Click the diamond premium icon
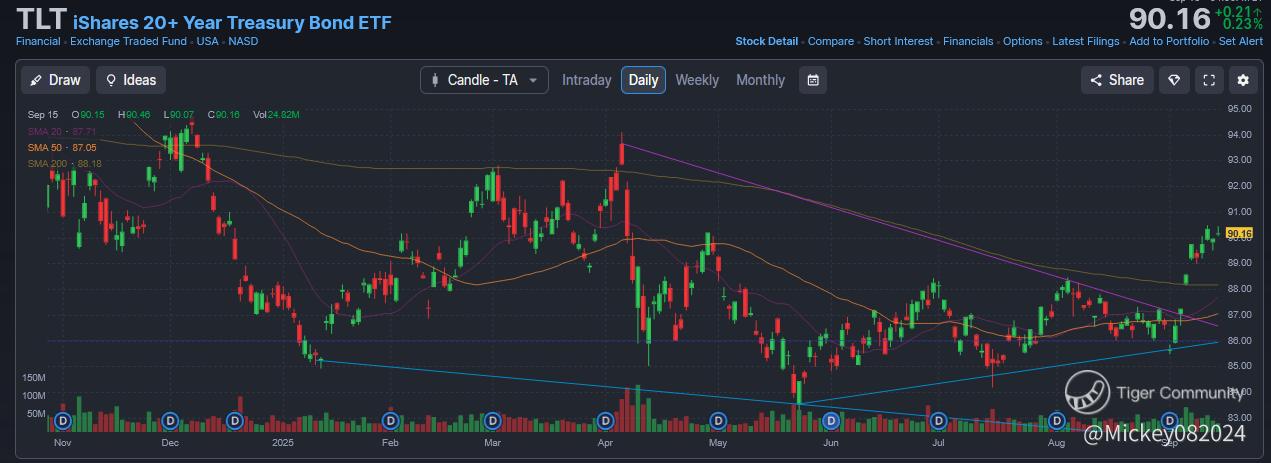 click(1175, 80)
